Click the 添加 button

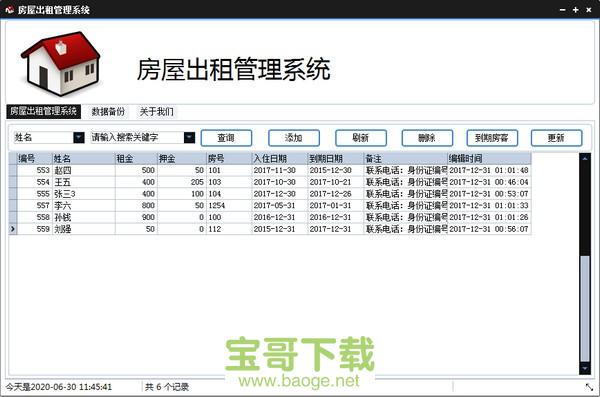pyautogui.click(x=294, y=138)
